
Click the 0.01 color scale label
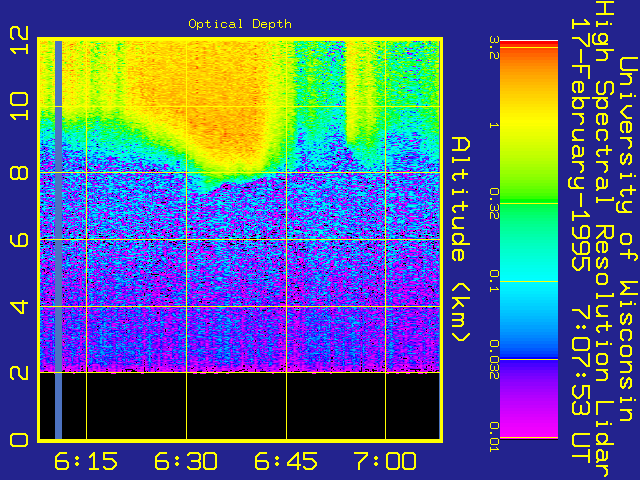click(494, 437)
